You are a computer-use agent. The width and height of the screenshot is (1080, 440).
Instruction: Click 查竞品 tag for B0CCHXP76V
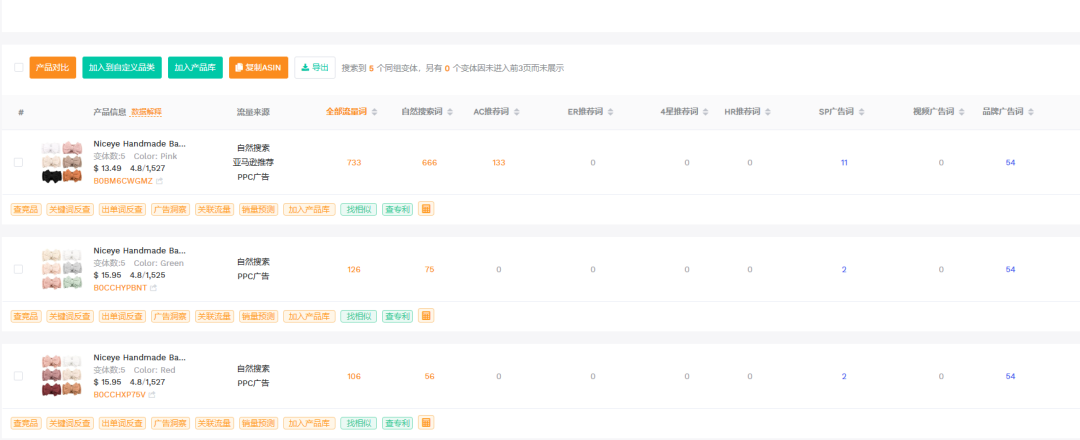[x=26, y=423]
